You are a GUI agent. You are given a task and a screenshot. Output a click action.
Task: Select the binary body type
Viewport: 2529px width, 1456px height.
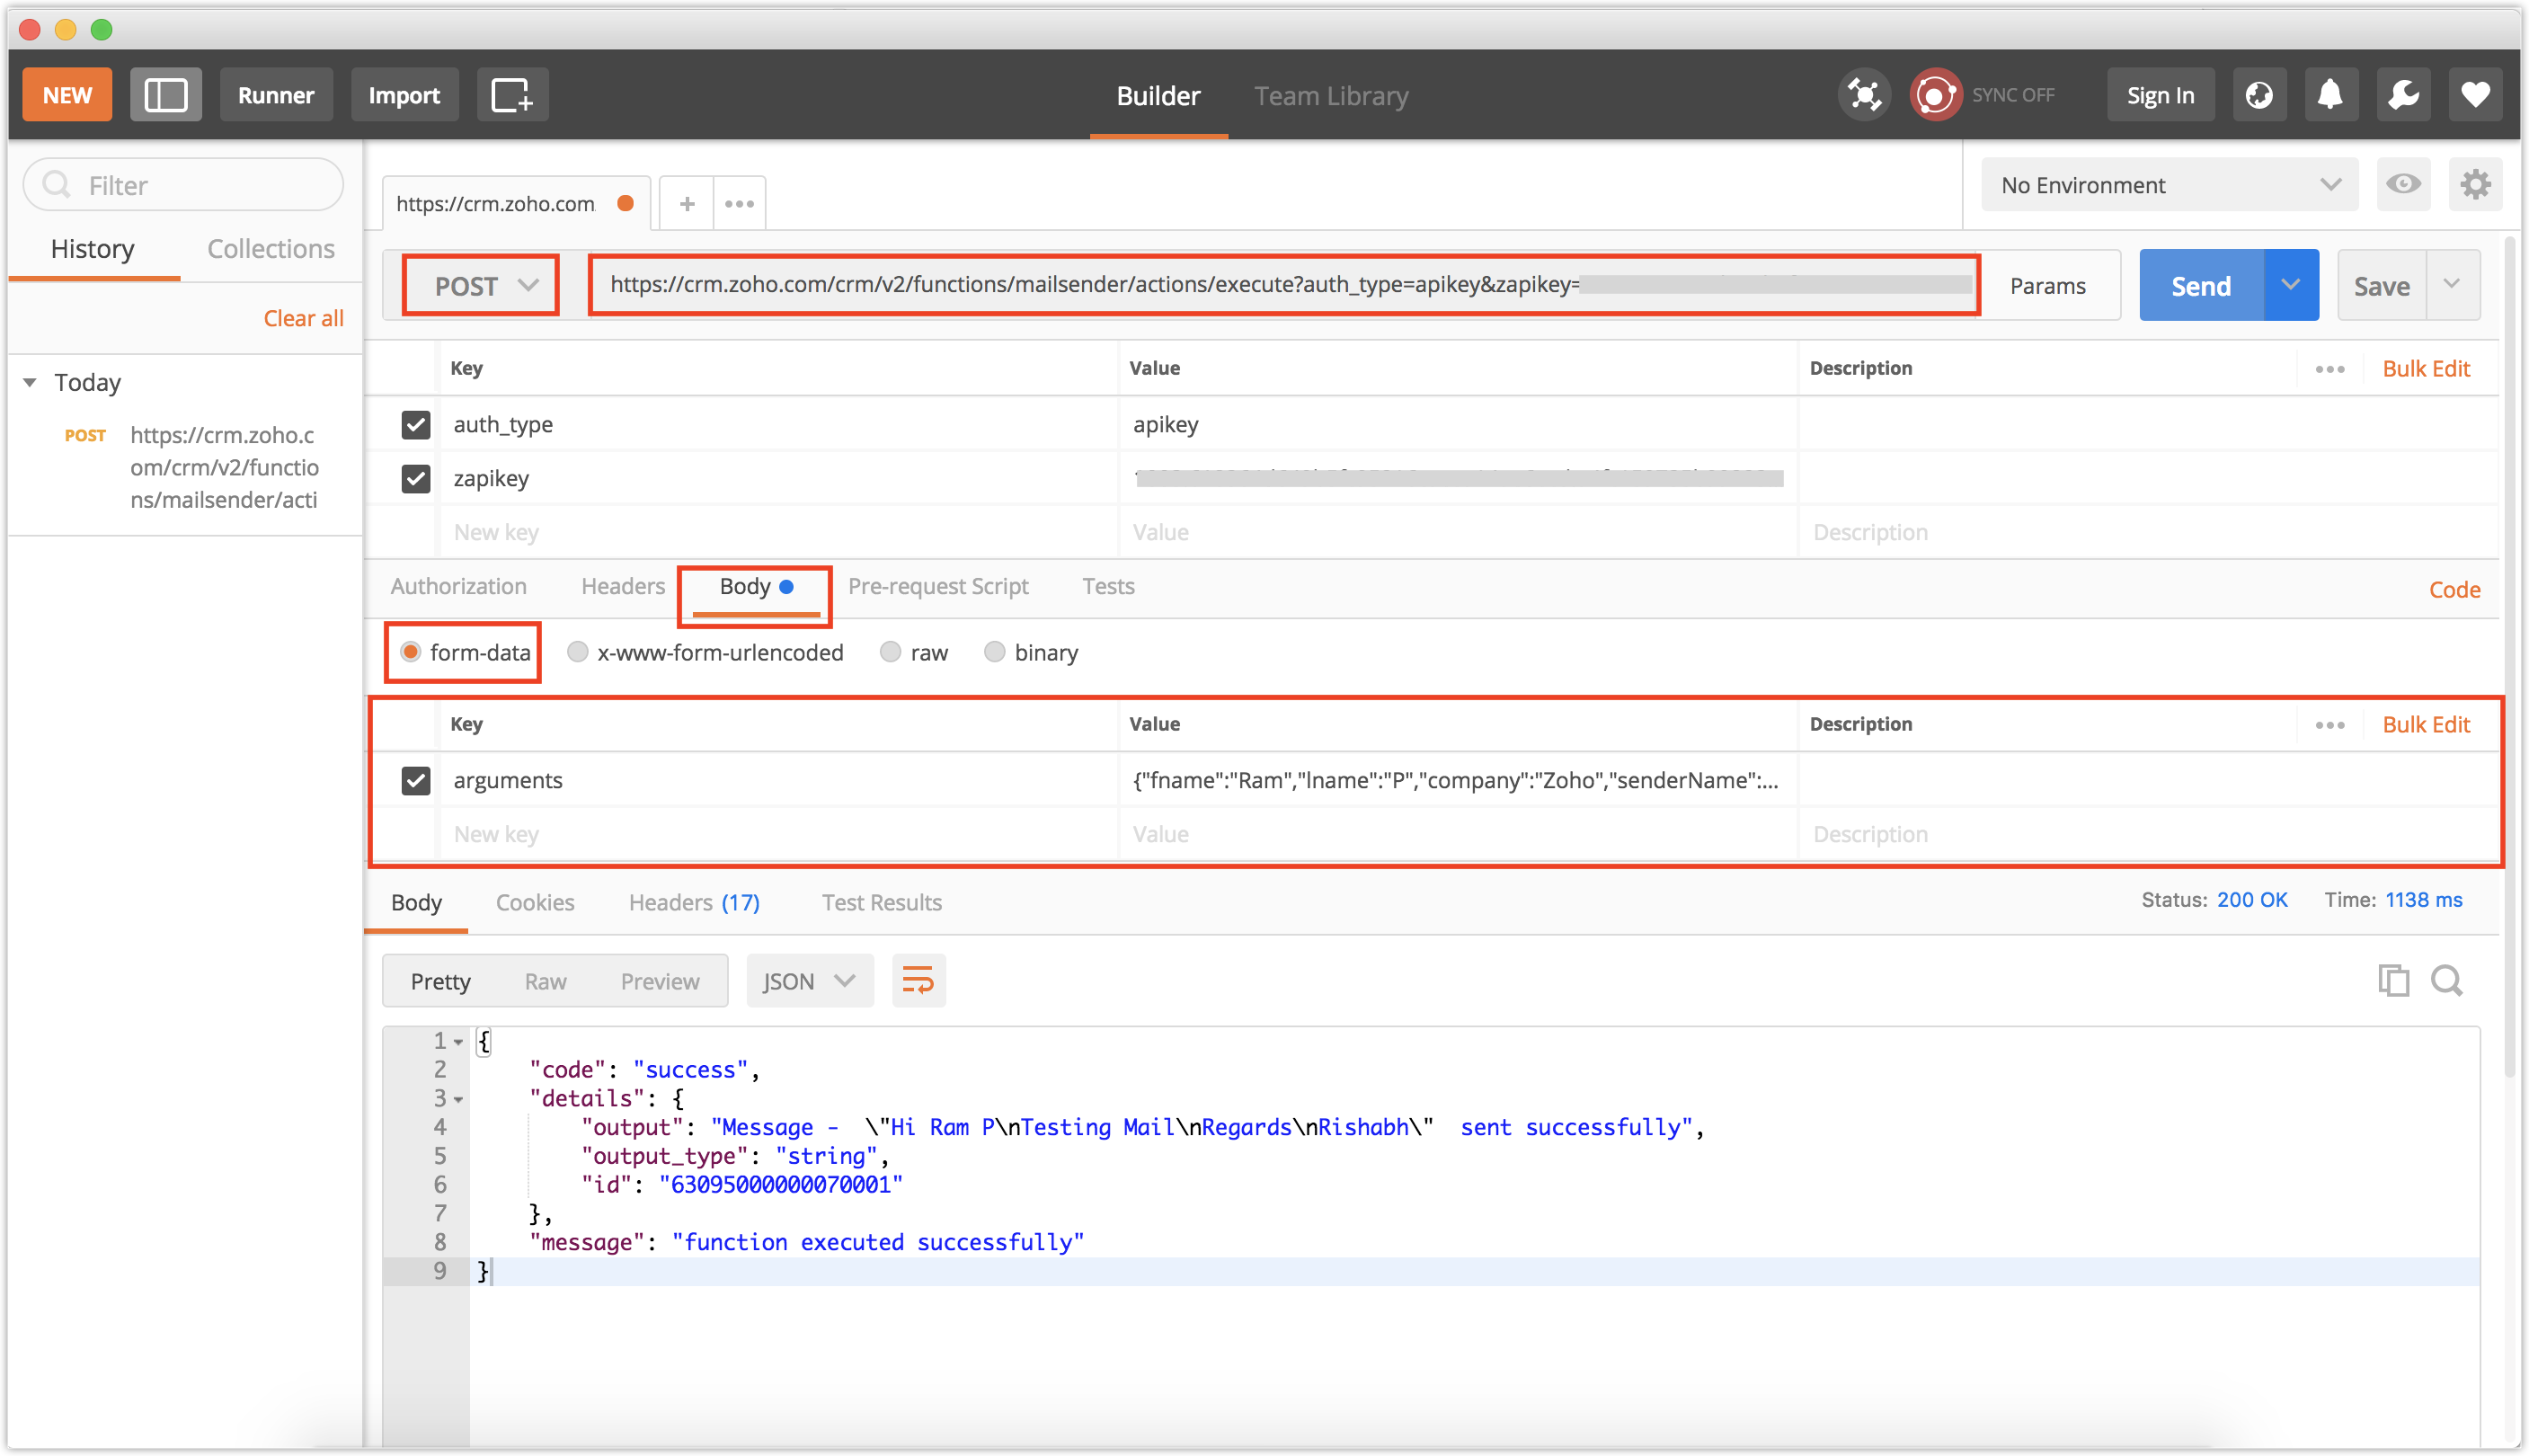[994, 652]
